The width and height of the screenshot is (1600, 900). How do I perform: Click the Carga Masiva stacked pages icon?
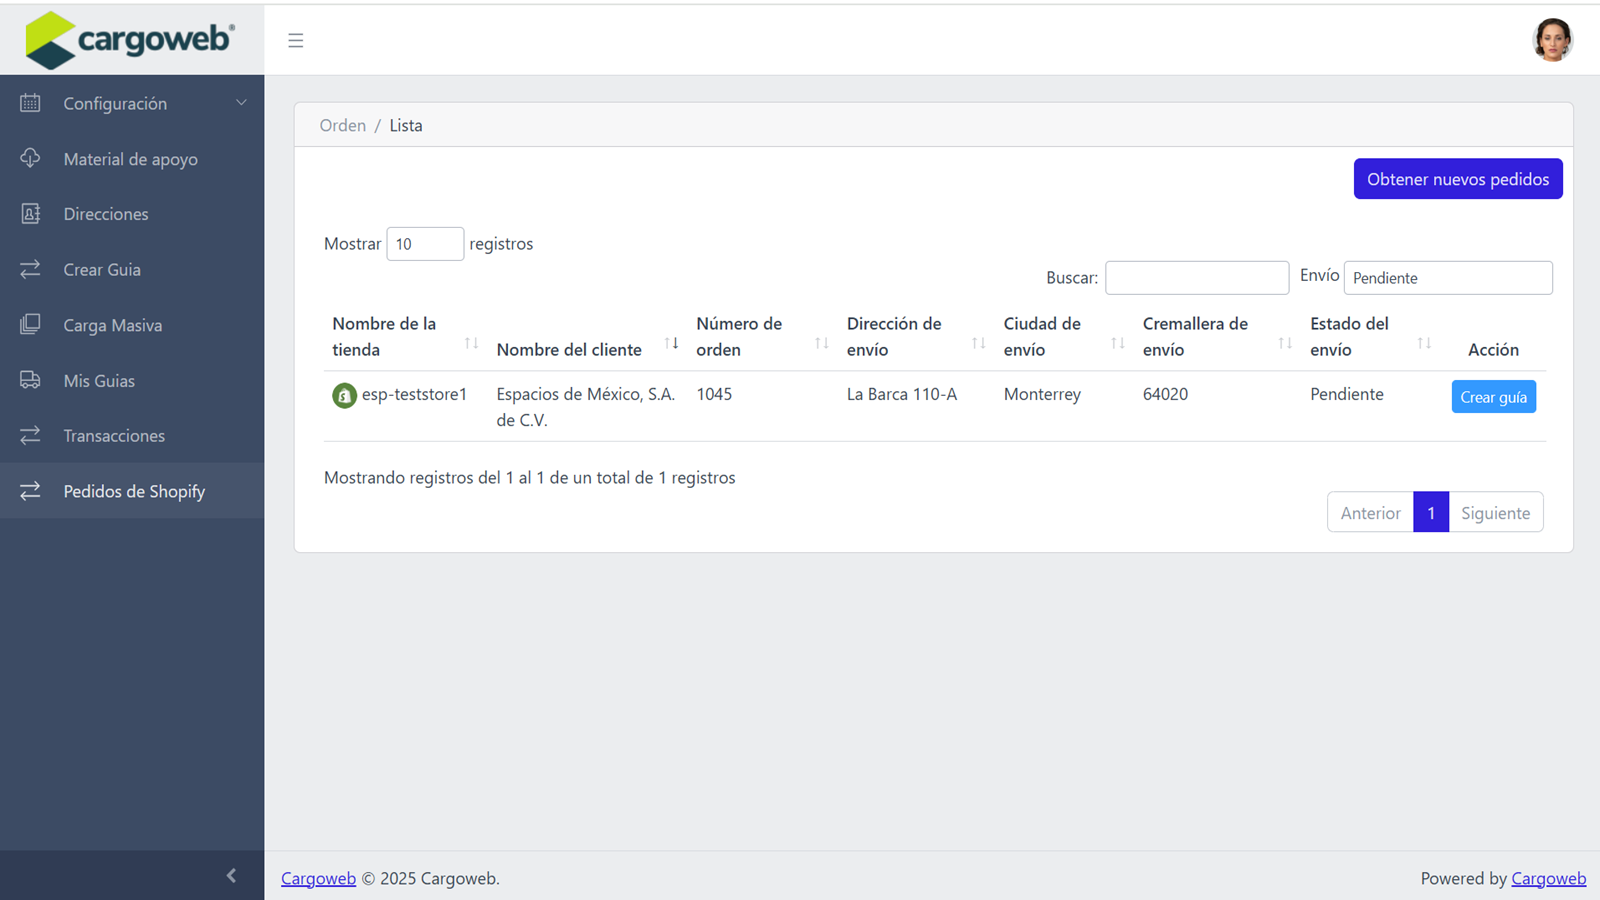30,325
